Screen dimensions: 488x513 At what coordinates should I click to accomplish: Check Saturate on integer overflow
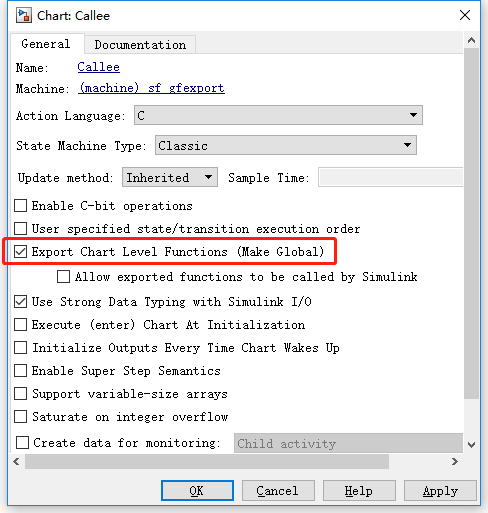pyautogui.click(x=21, y=417)
